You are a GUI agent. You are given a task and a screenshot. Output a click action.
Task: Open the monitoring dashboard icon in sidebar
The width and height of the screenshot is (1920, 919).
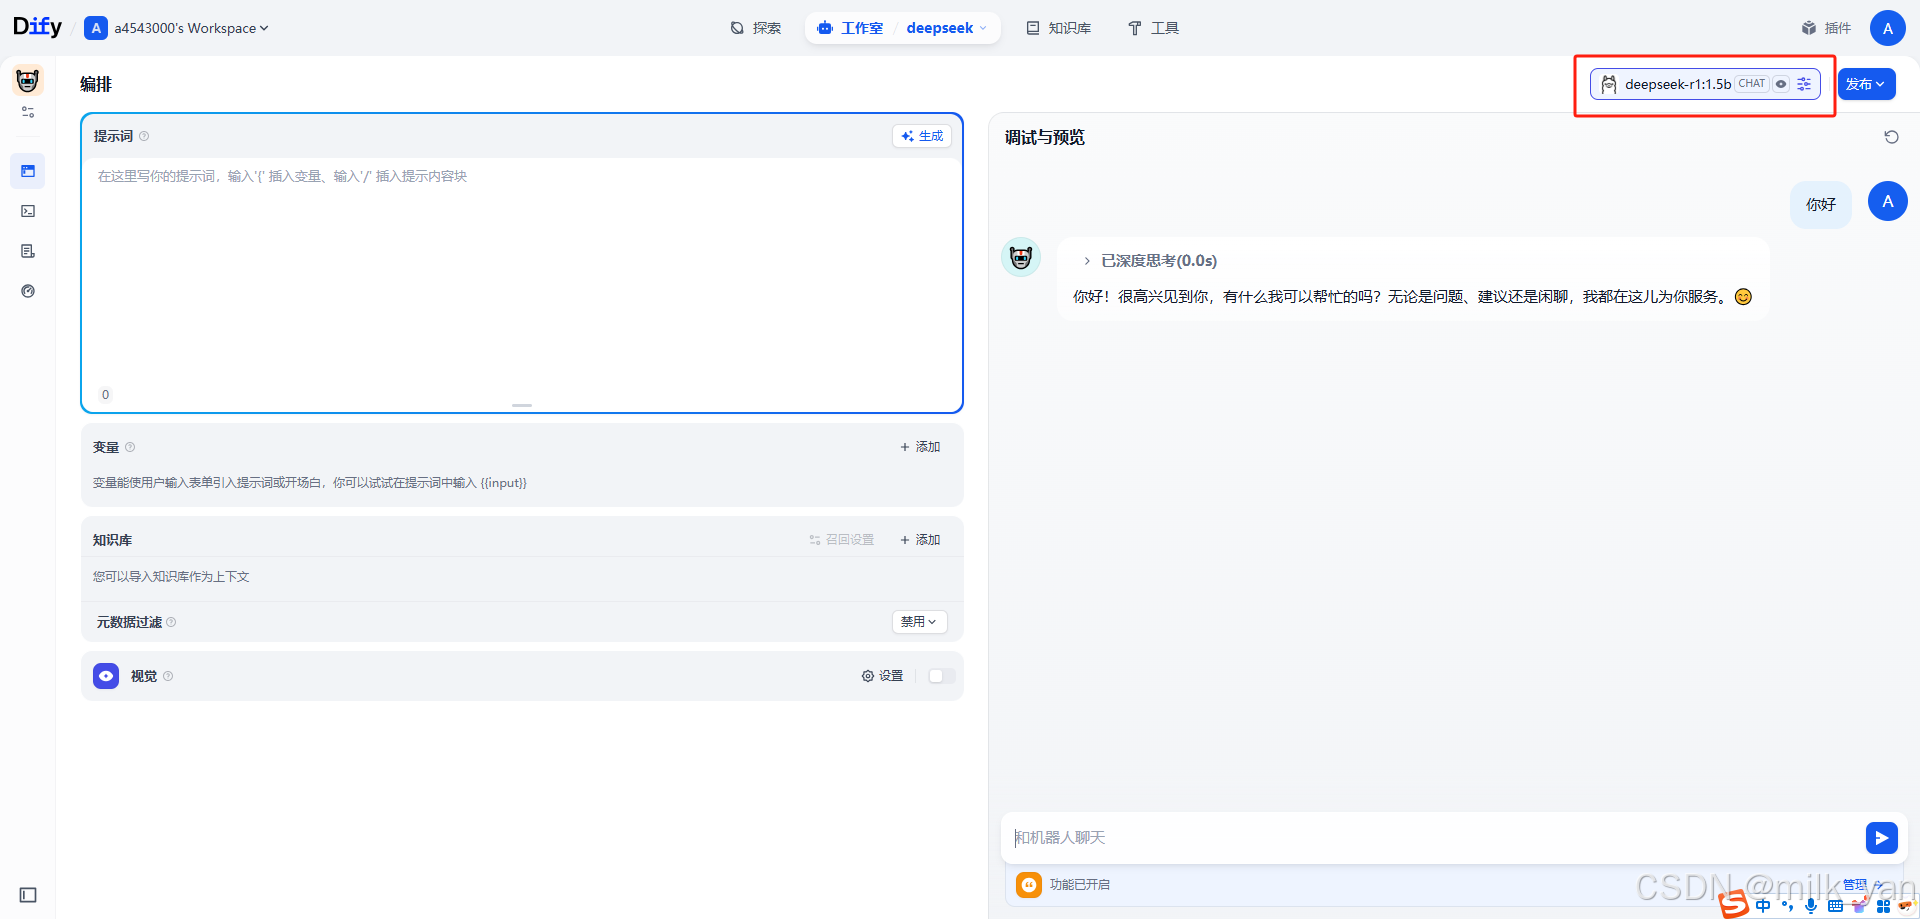pyautogui.click(x=27, y=290)
